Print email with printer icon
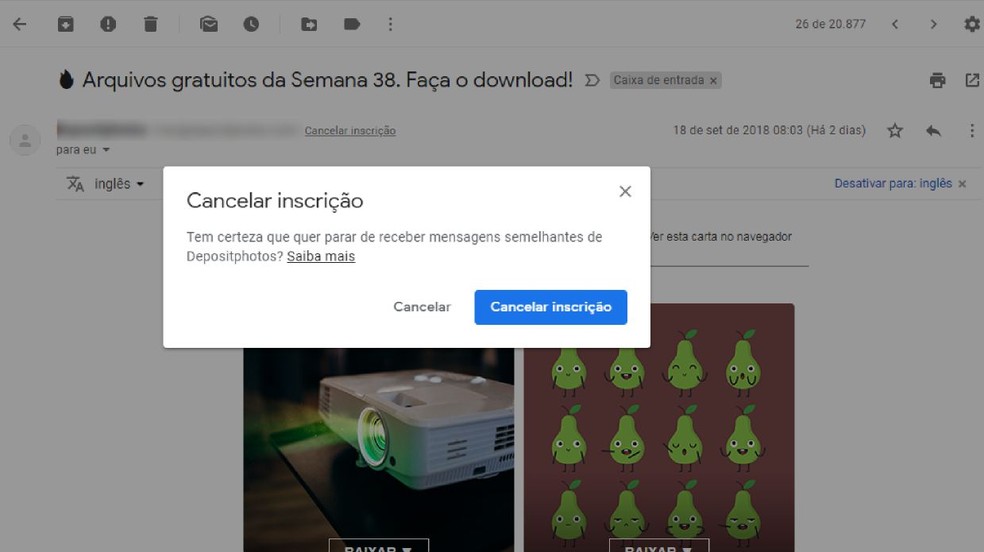Image resolution: width=984 pixels, height=552 pixels. [938, 80]
